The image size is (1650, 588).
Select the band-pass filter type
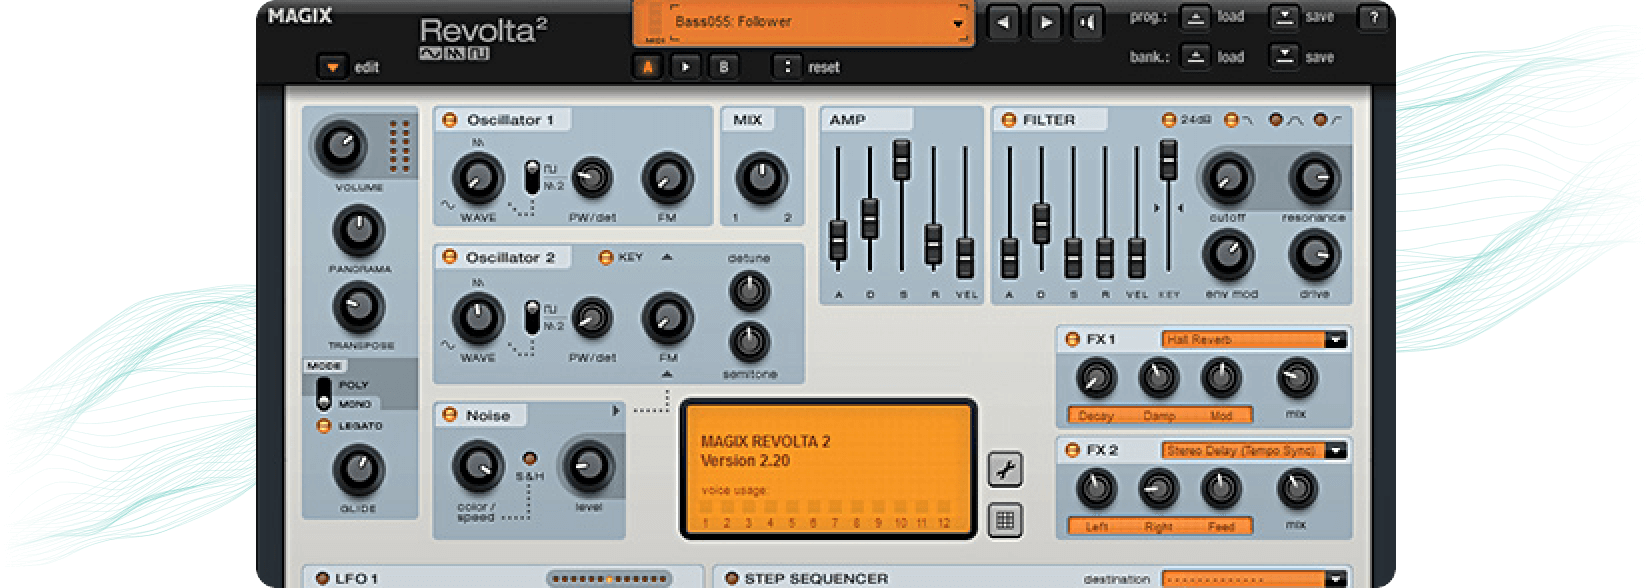tap(1275, 120)
